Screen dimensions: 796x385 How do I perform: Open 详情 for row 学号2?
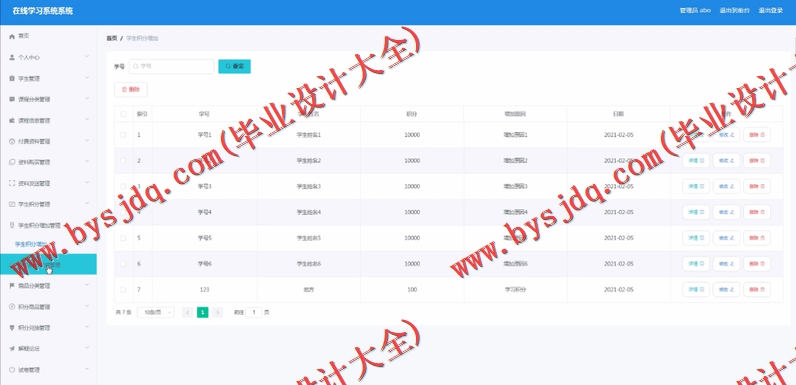696,161
